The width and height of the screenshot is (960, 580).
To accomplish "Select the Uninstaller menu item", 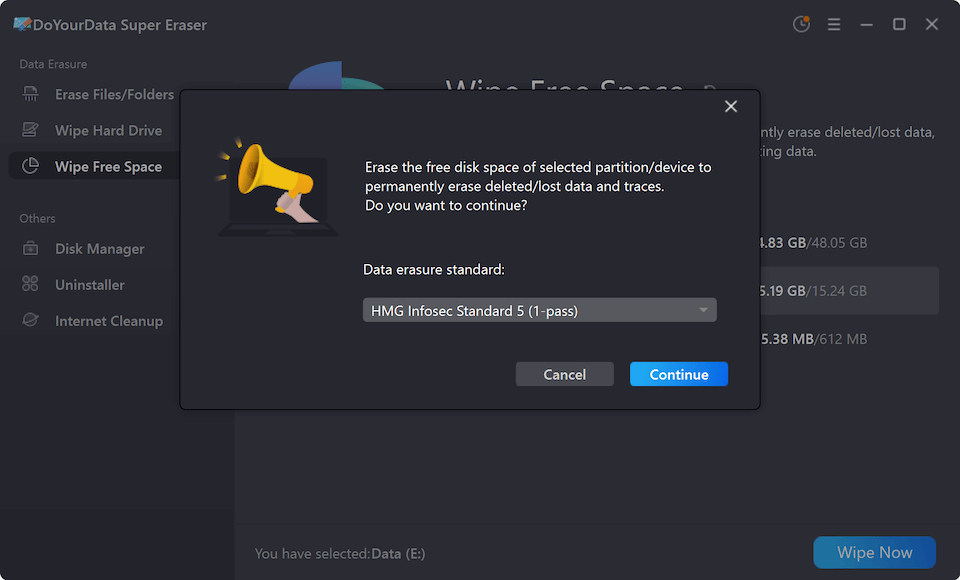I will coord(90,285).
